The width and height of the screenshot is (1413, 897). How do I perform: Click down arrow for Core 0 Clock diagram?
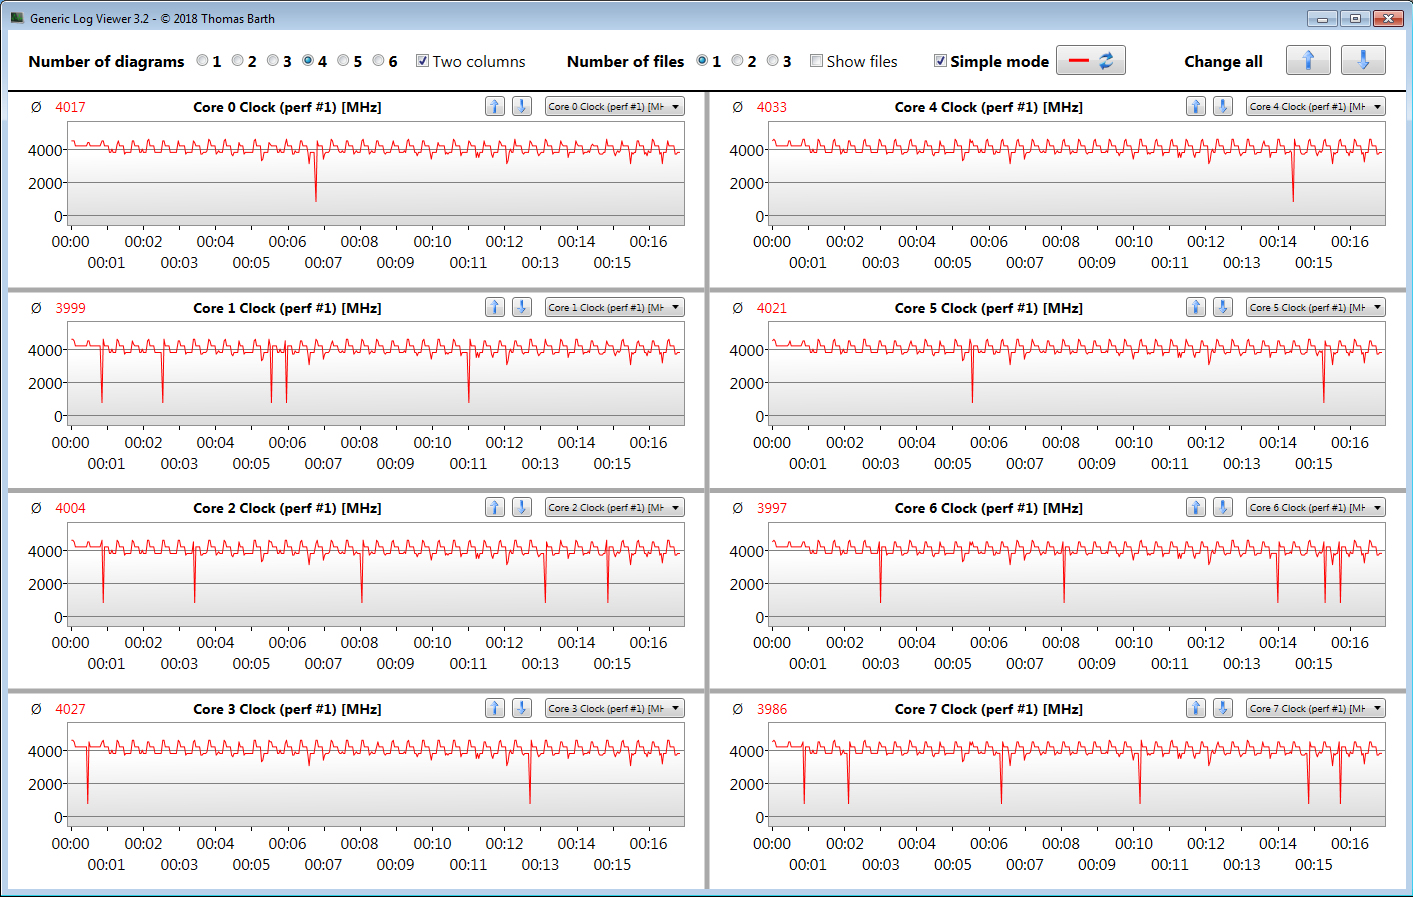coord(522,106)
